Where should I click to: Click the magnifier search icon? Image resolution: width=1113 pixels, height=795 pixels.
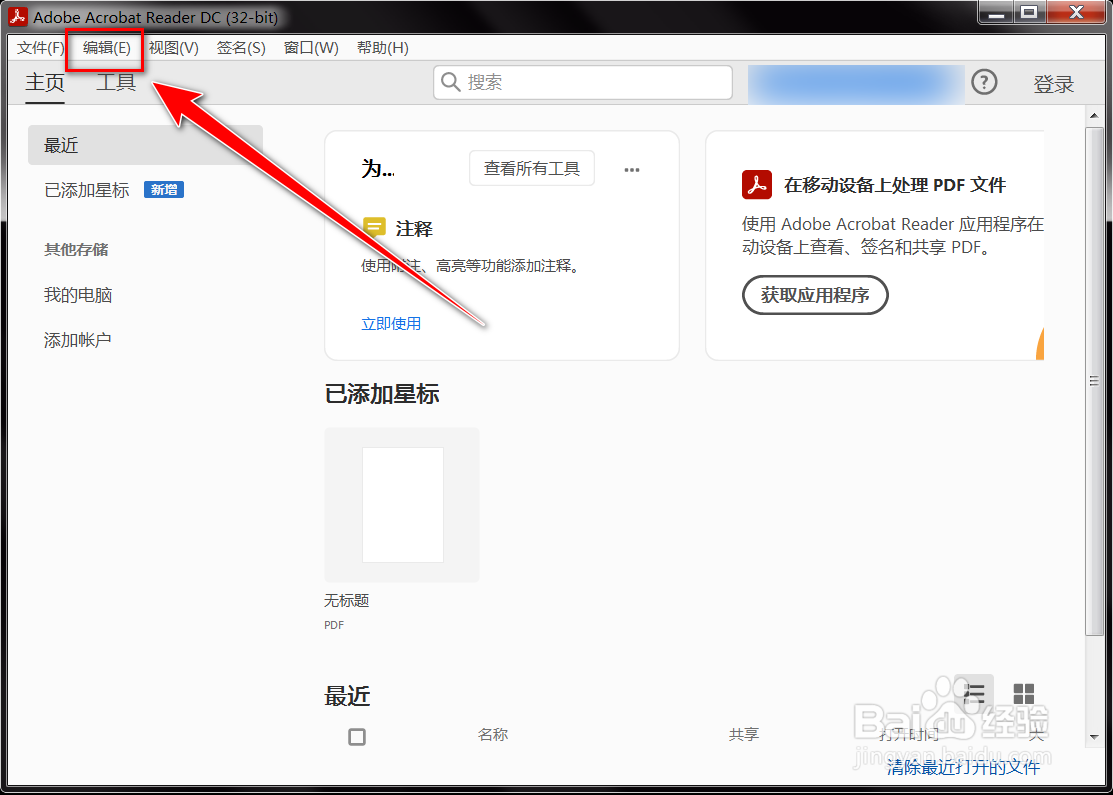click(451, 82)
